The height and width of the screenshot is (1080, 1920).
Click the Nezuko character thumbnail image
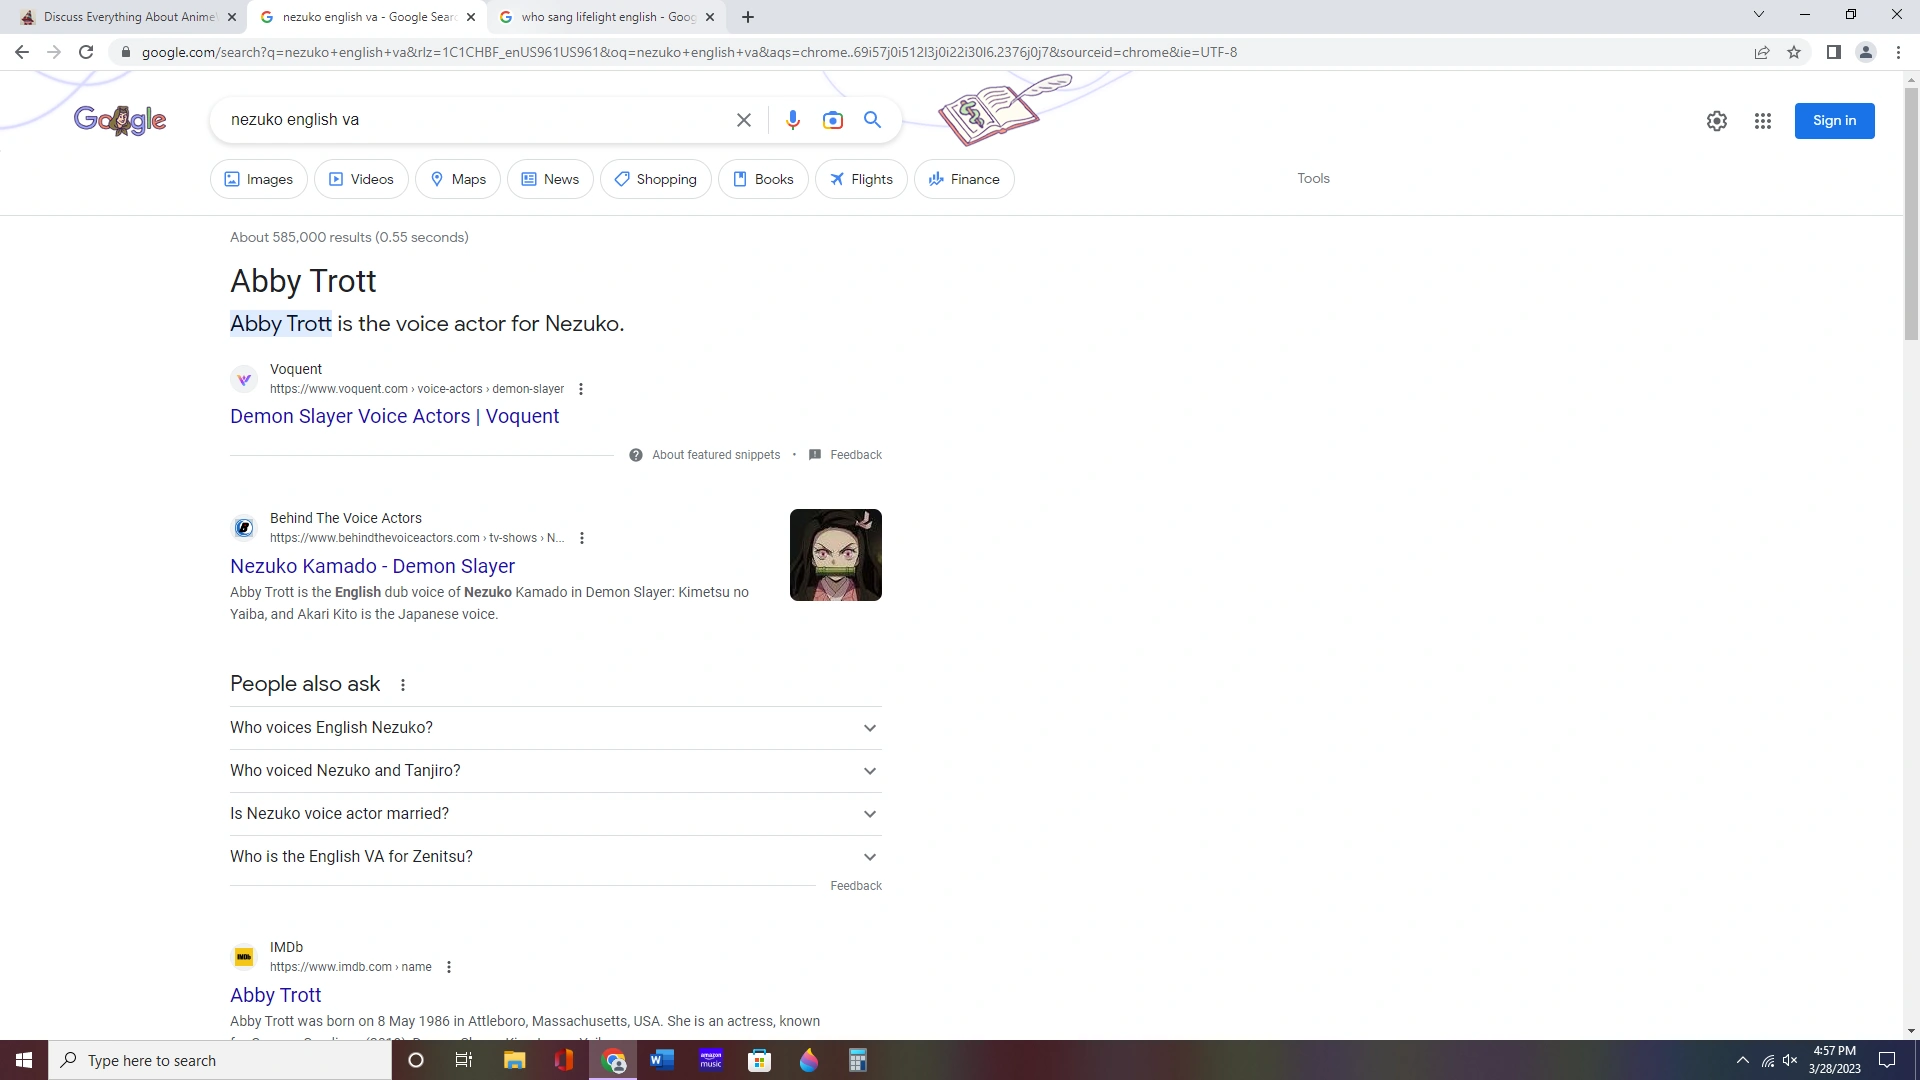tap(835, 555)
